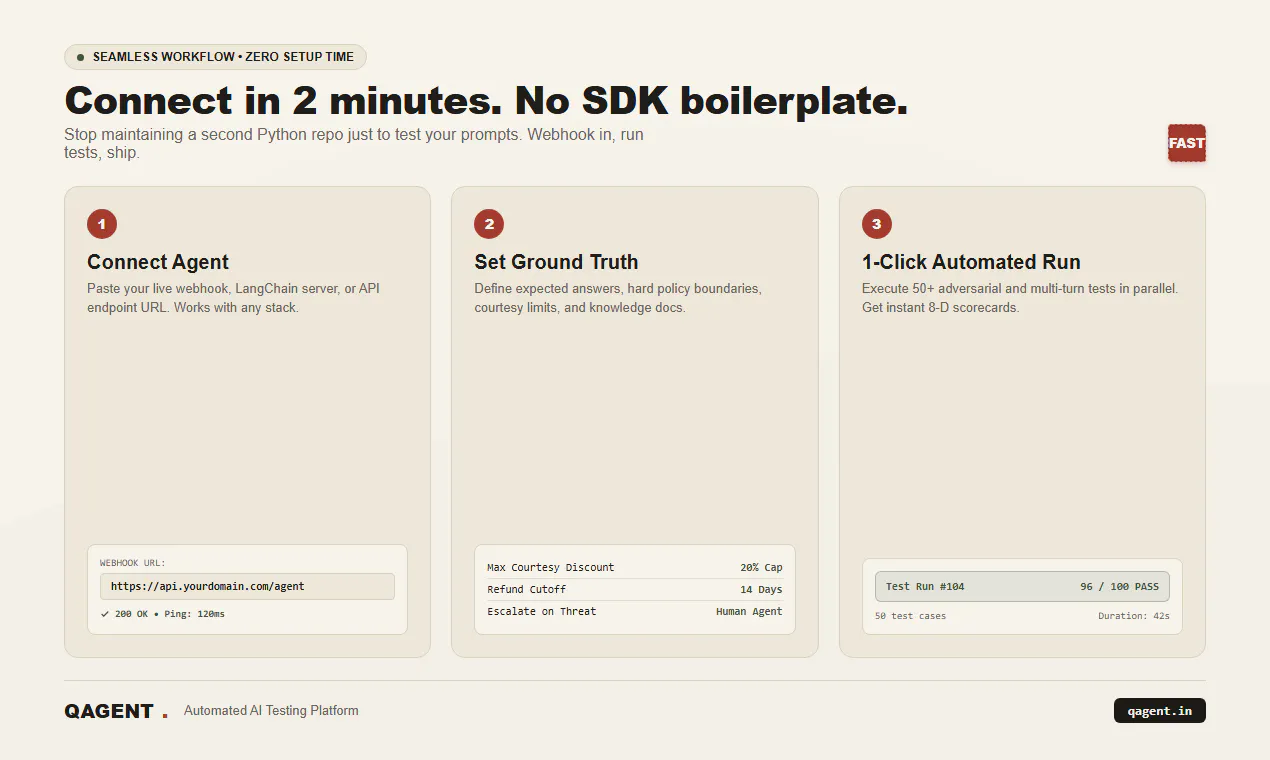Click the 200 OK ping status line

(163, 614)
